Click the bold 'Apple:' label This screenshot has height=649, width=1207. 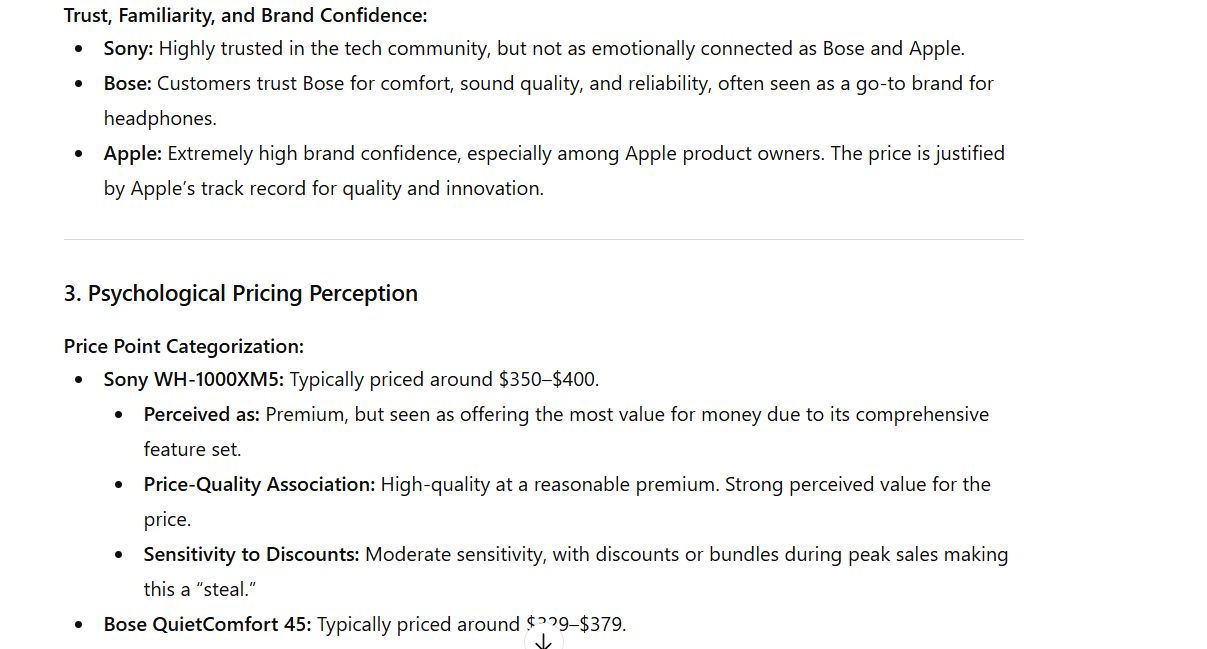(132, 153)
